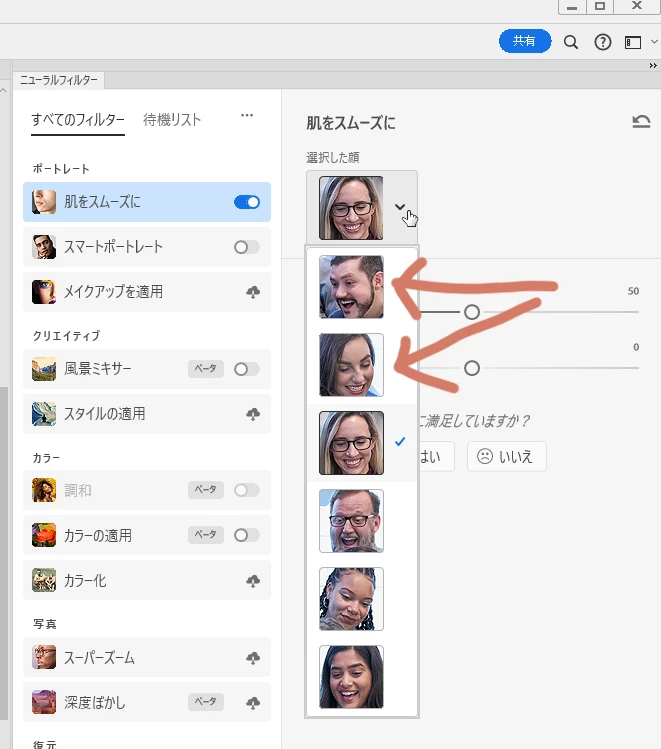Download メイクアップを適用 filter cloud icon

253,292
